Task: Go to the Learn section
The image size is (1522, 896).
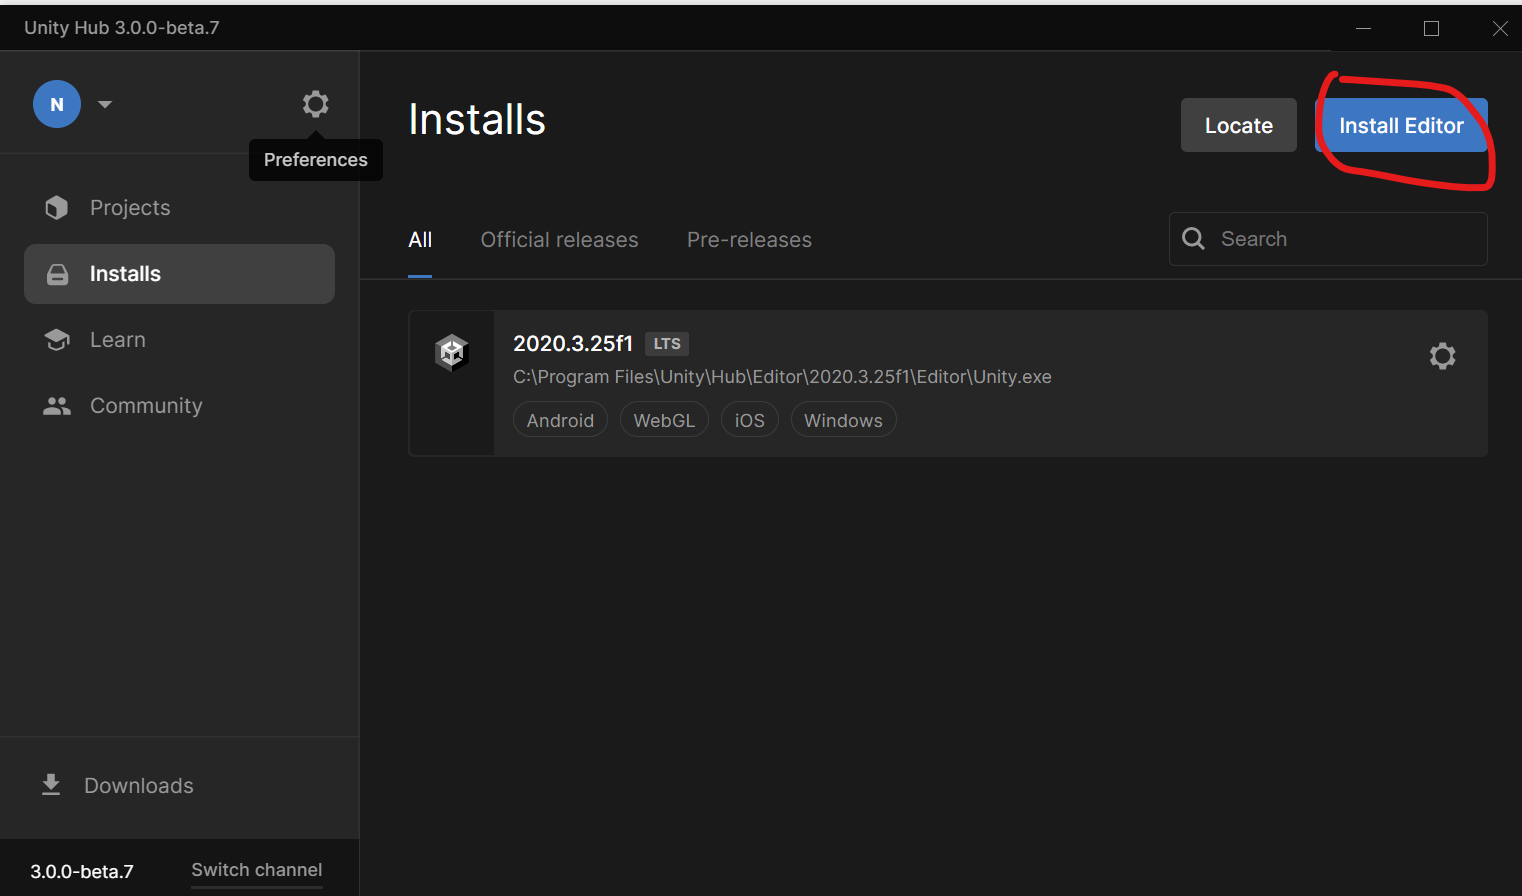Action: 179,340
